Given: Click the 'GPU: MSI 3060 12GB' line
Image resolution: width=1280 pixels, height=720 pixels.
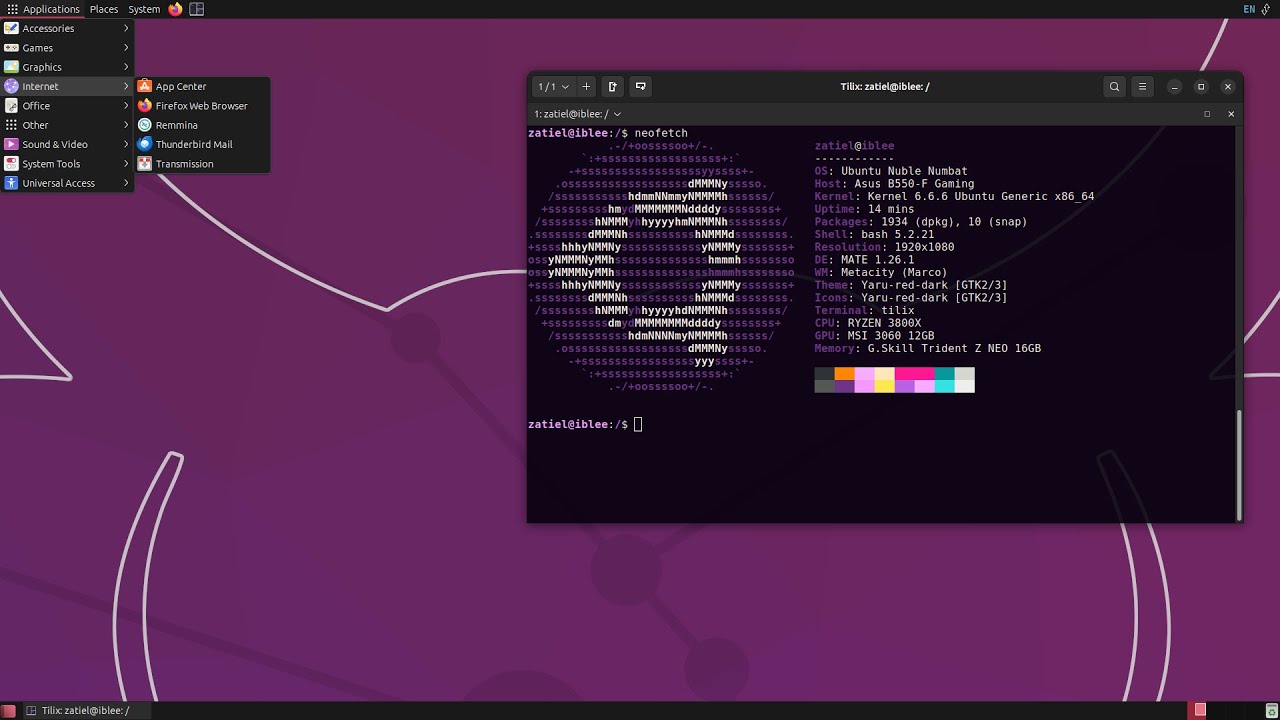Looking at the screenshot, I should [x=874, y=336].
